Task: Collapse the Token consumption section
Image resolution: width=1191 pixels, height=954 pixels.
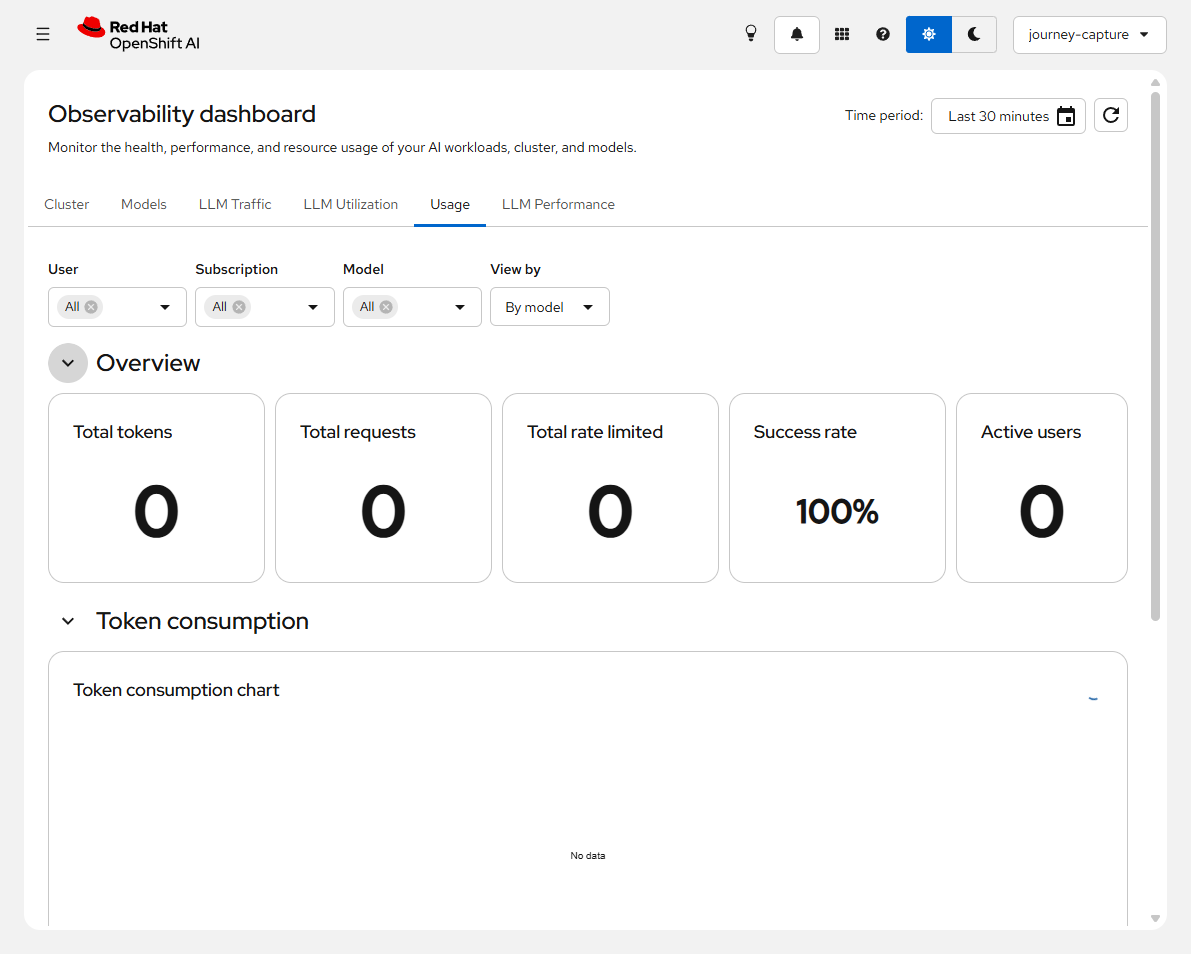Action: [68, 621]
